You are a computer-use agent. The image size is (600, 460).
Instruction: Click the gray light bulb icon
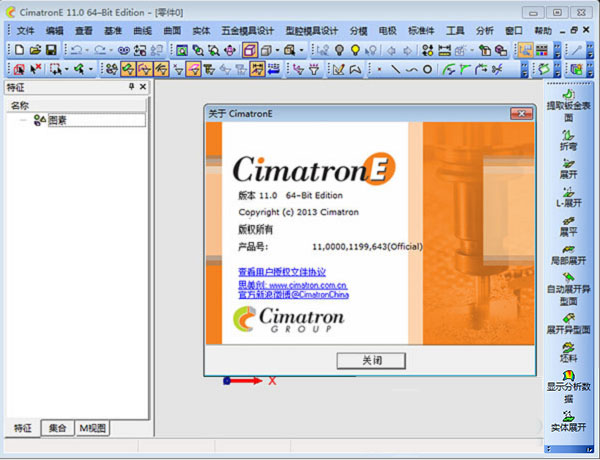tap(339, 50)
